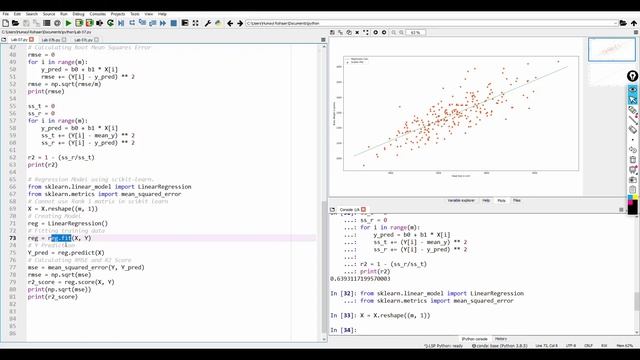Run cell and advance icon

(x=89, y=23)
